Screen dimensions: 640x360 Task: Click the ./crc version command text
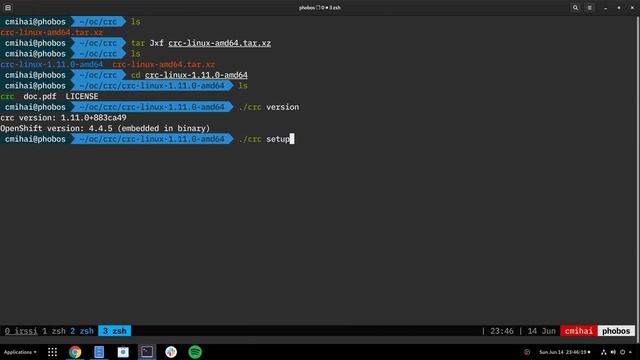pos(269,107)
